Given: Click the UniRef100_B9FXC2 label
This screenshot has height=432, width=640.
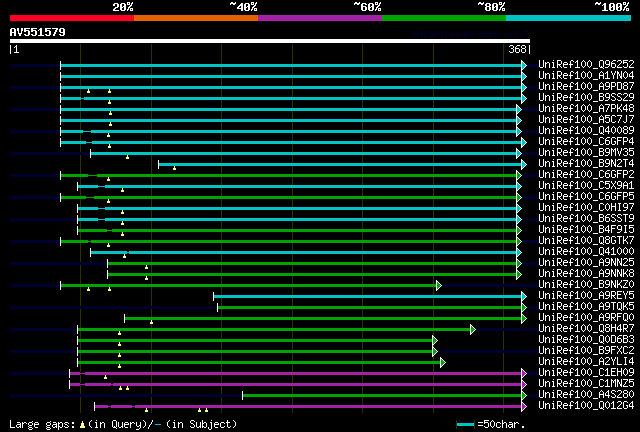Looking at the screenshot, I should click(x=586, y=351).
